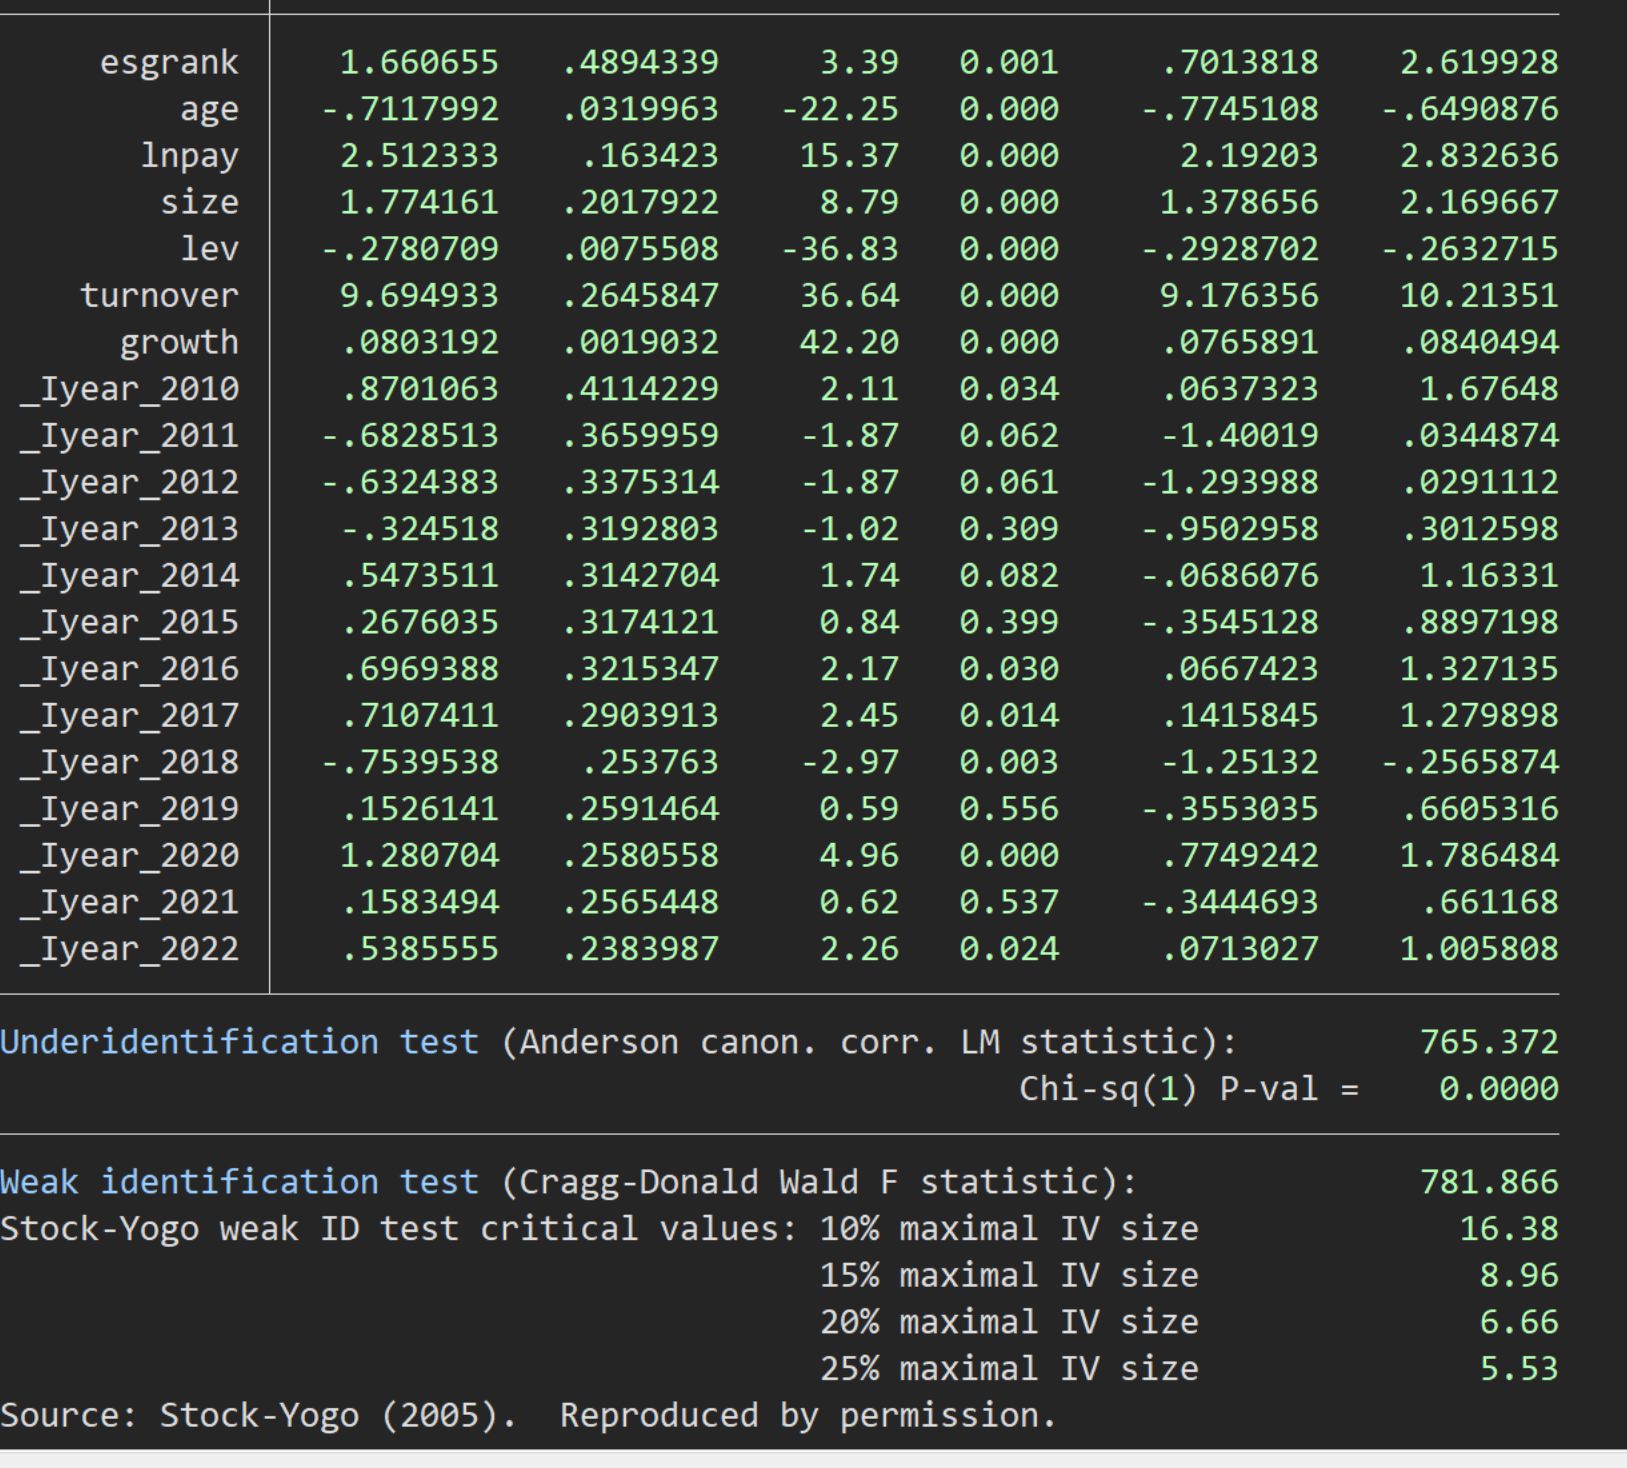Select the Chi-sq(1) P-val value 0.0000
The image size is (1627, 1468).
[x=1499, y=1088]
